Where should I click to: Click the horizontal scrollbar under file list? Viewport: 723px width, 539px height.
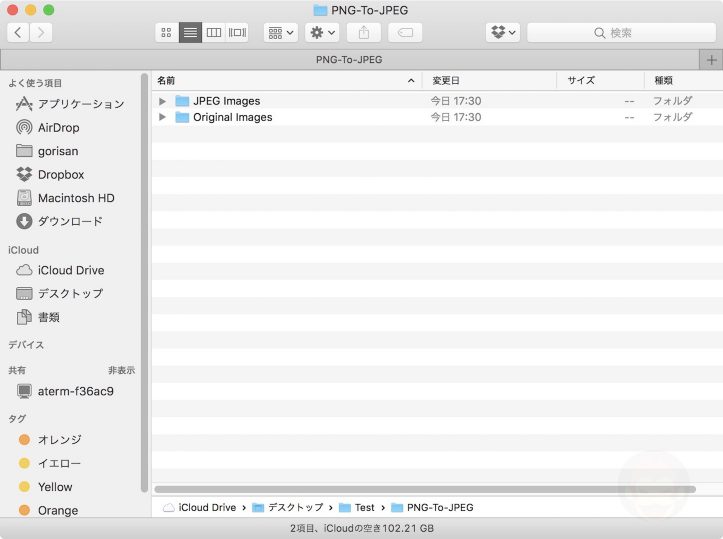click(425, 489)
